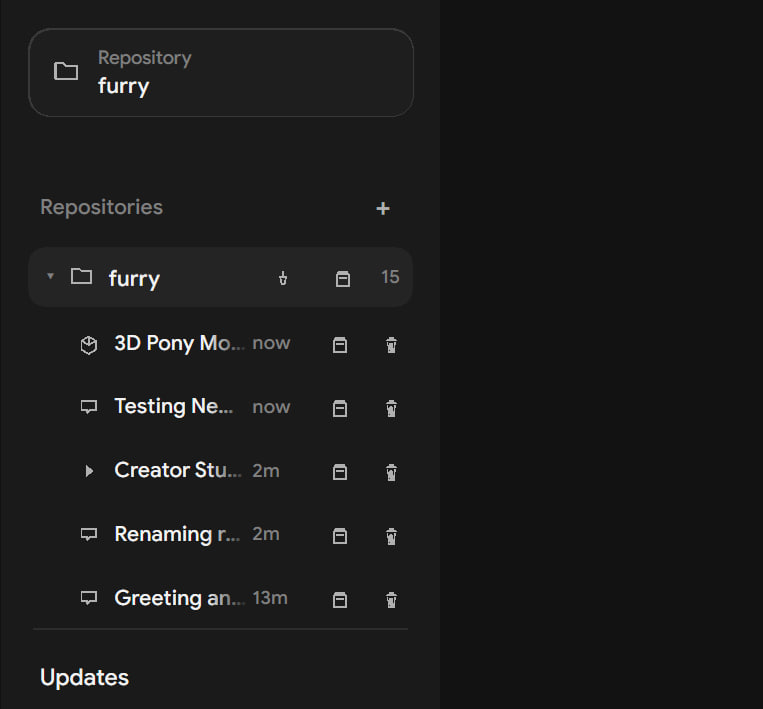This screenshot has width=763, height=709.
Task: Click the plug icon on furry row
Action: (283, 278)
